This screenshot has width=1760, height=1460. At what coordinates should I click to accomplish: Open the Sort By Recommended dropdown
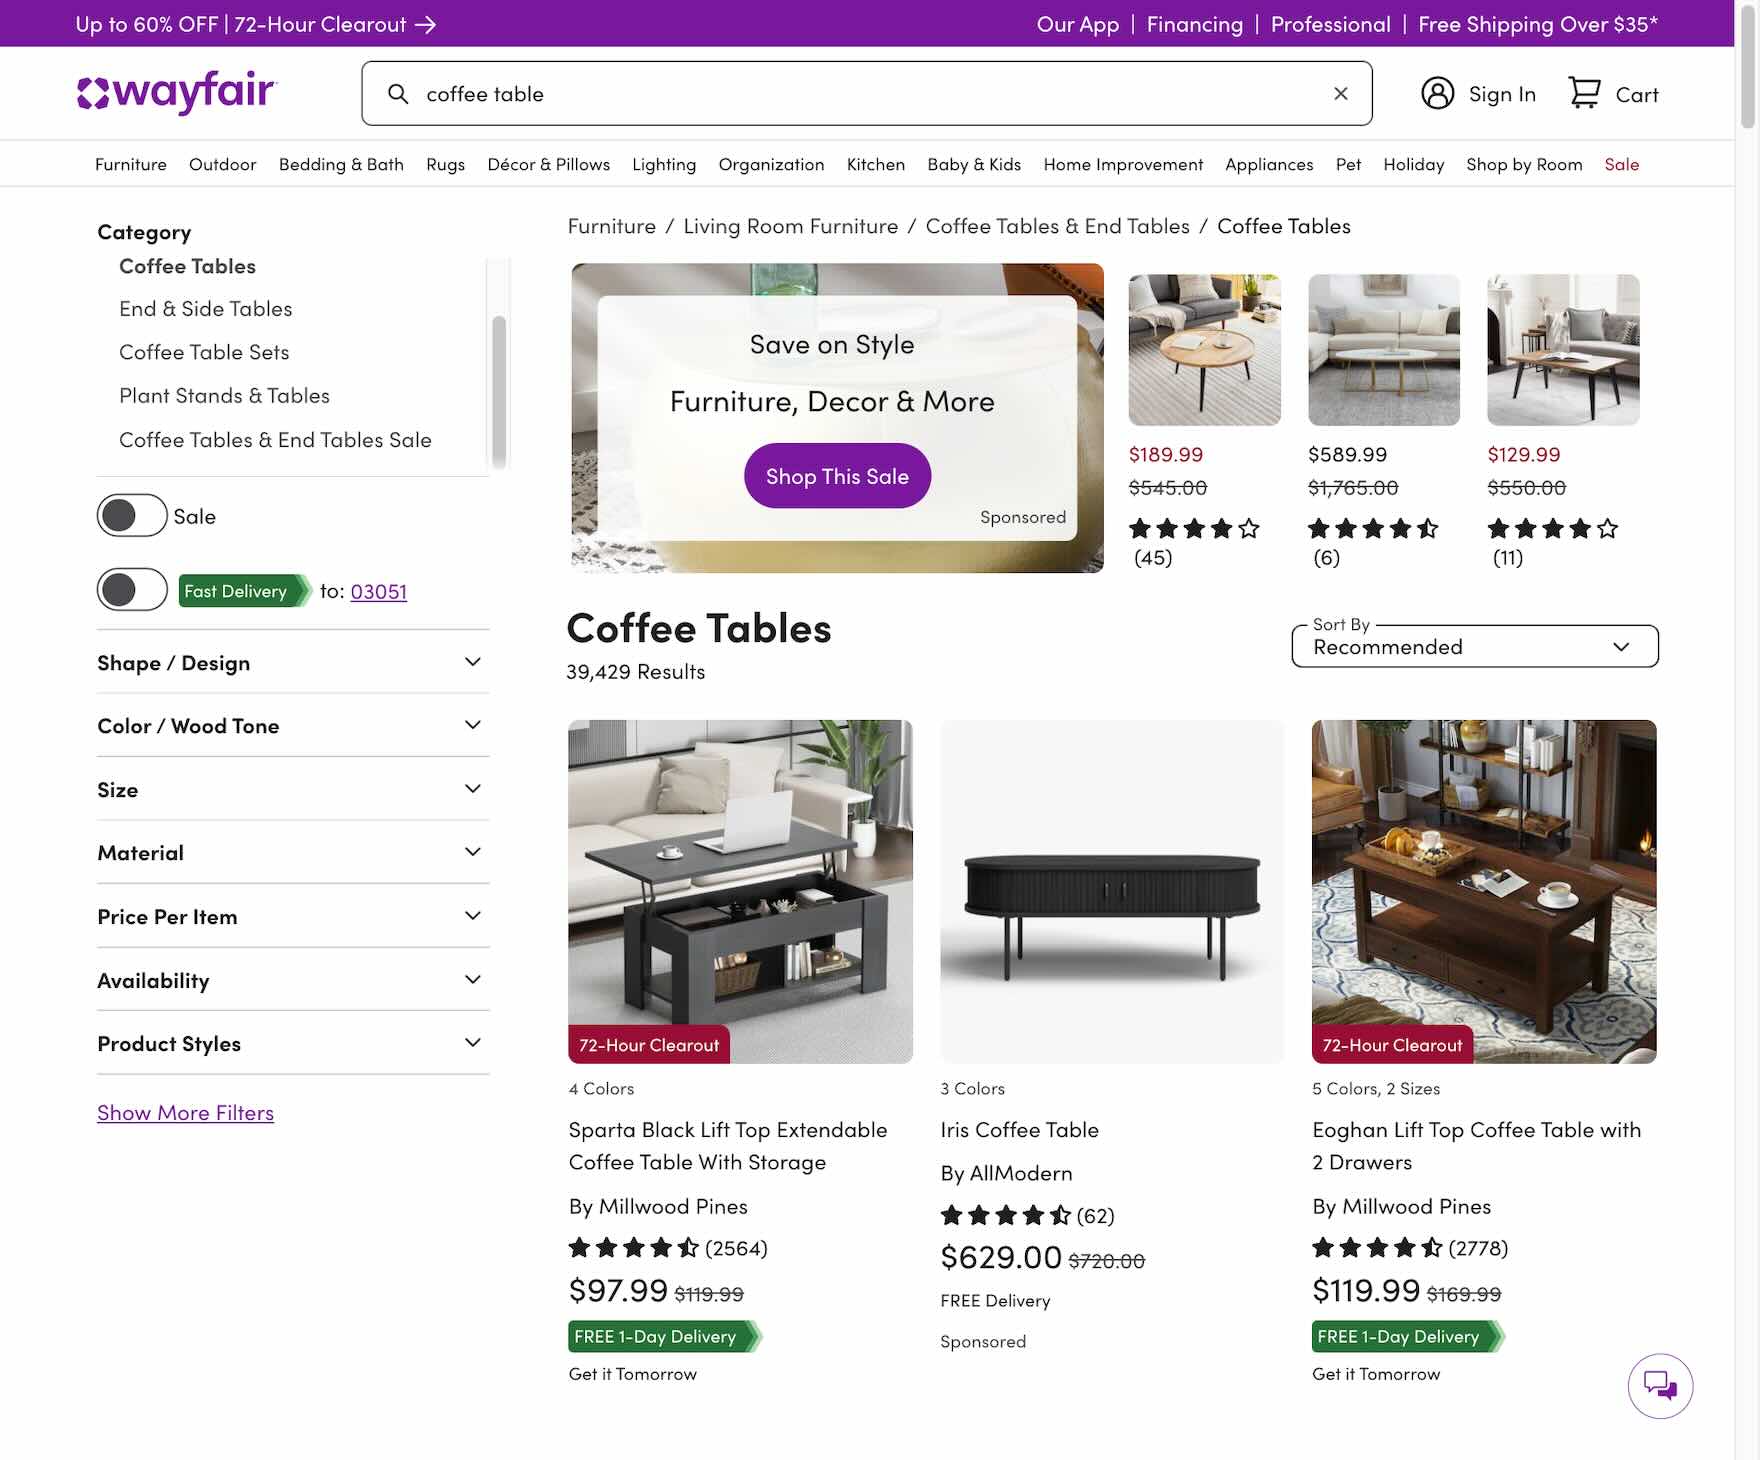(x=1474, y=647)
